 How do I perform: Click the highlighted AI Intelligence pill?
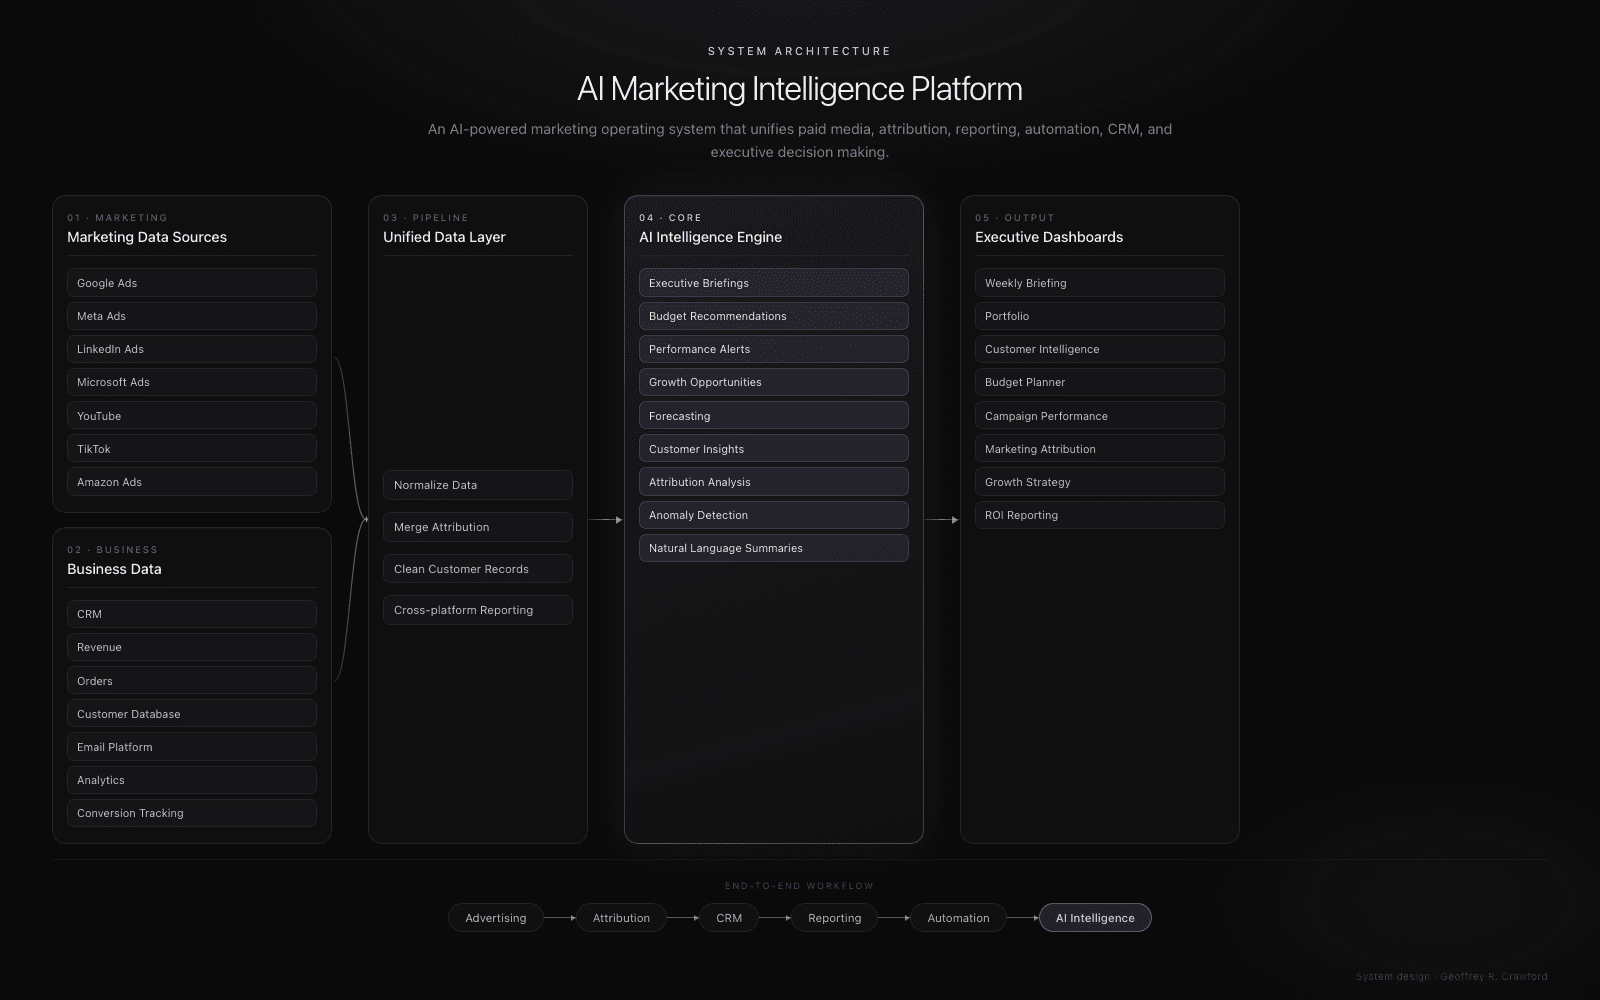(x=1095, y=918)
